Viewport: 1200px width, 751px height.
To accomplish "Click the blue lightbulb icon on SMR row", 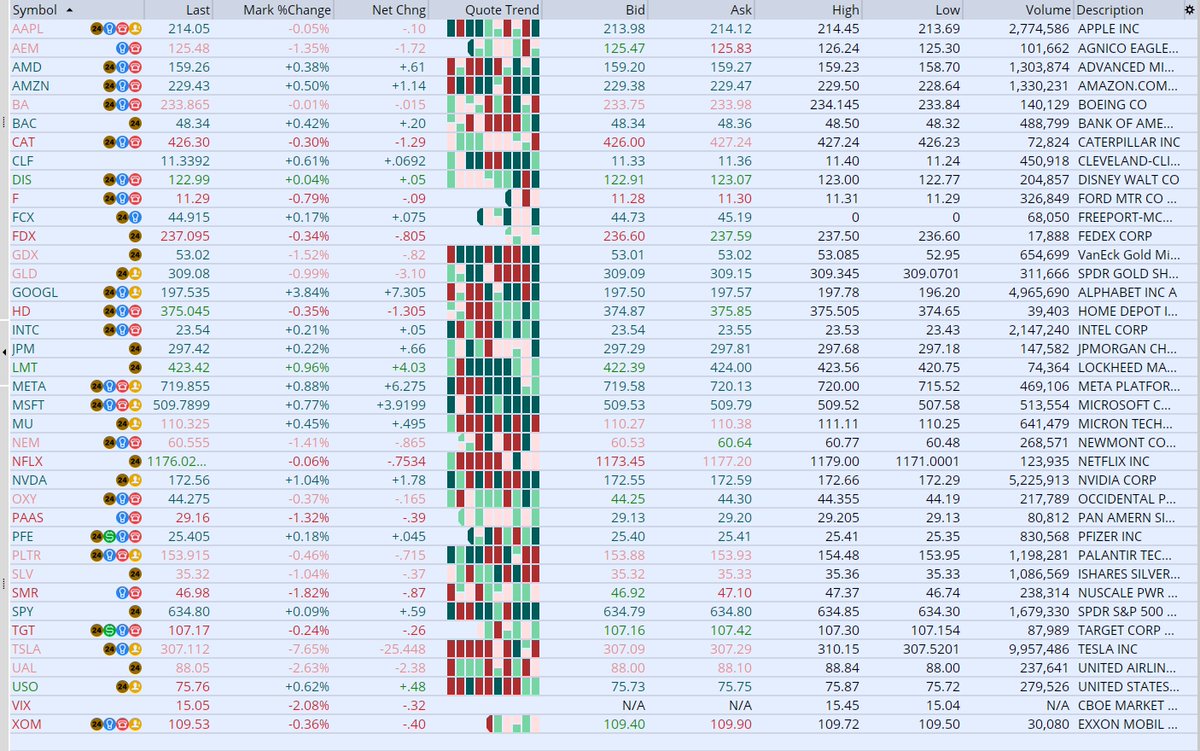I will click(x=121, y=593).
